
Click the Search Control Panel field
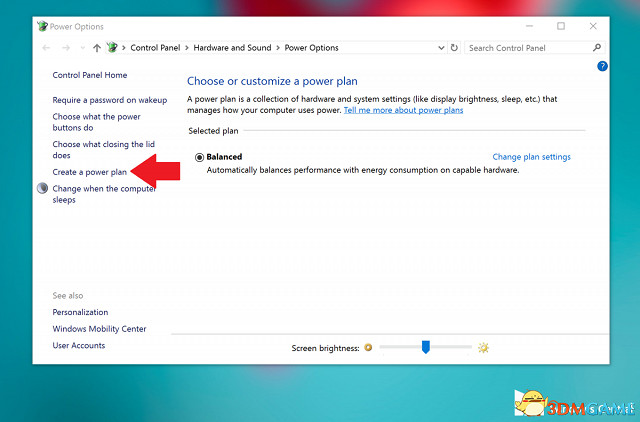pos(527,48)
